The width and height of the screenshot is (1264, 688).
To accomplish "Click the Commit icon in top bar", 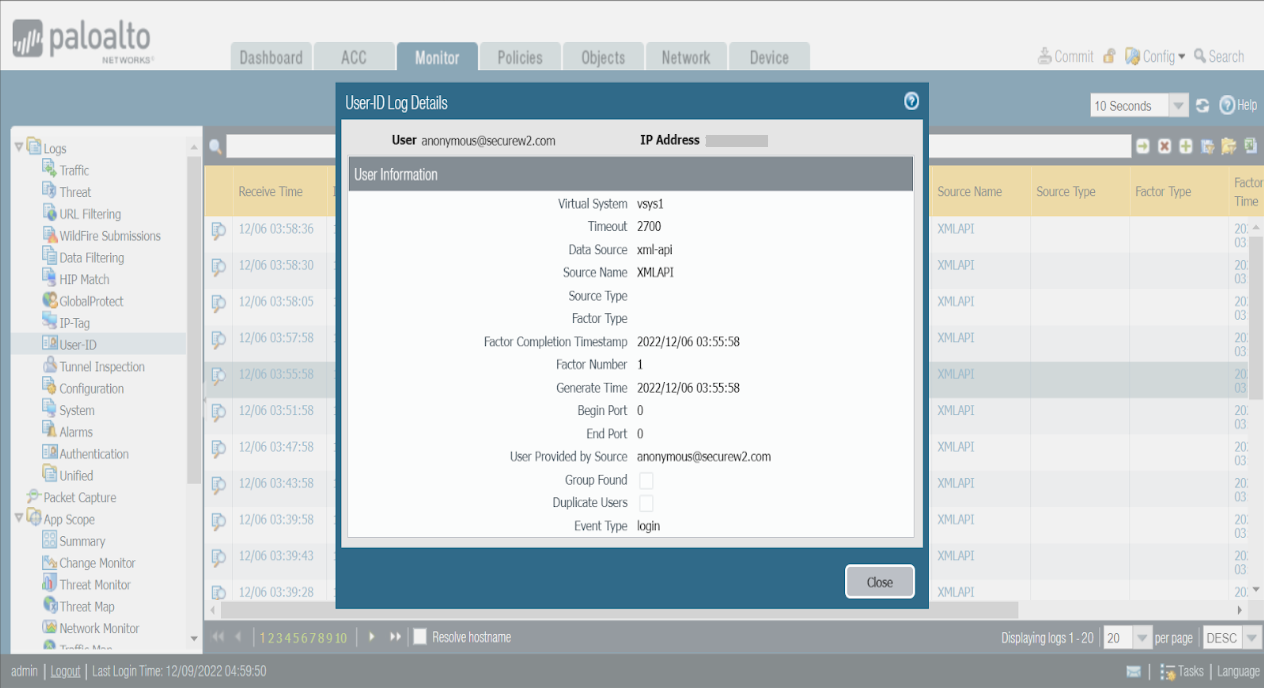I will point(1045,57).
